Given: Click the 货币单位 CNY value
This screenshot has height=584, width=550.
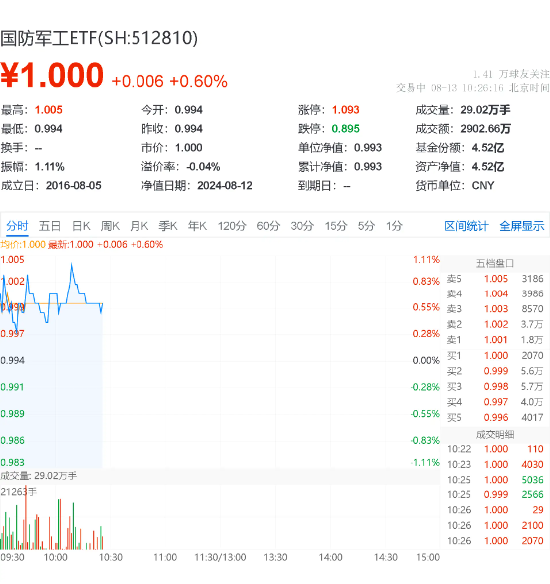Looking at the screenshot, I should (x=483, y=185).
